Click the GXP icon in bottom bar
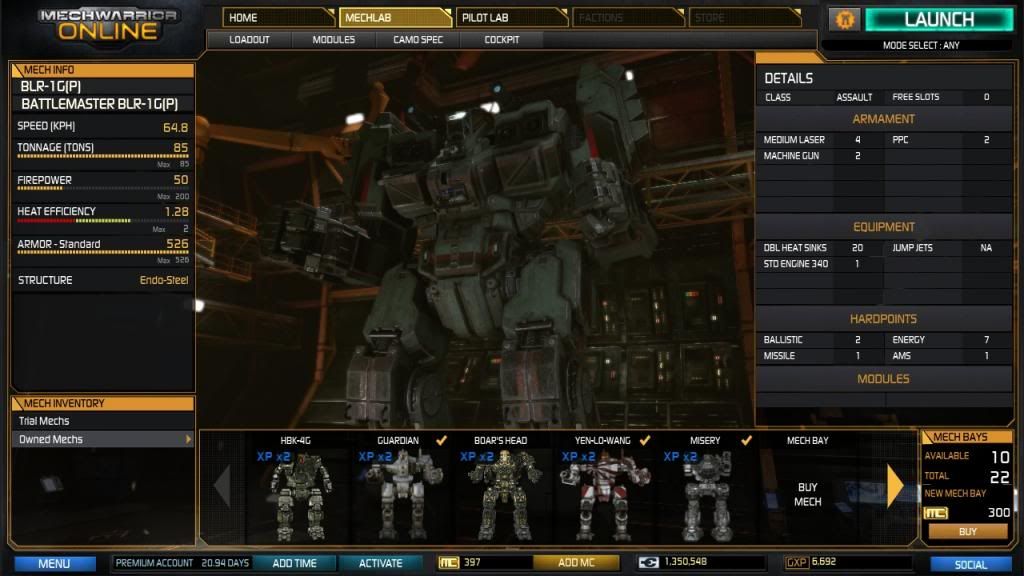Viewport: 1024px width, 576px height. pyautogui.click(x=797, y=563)
